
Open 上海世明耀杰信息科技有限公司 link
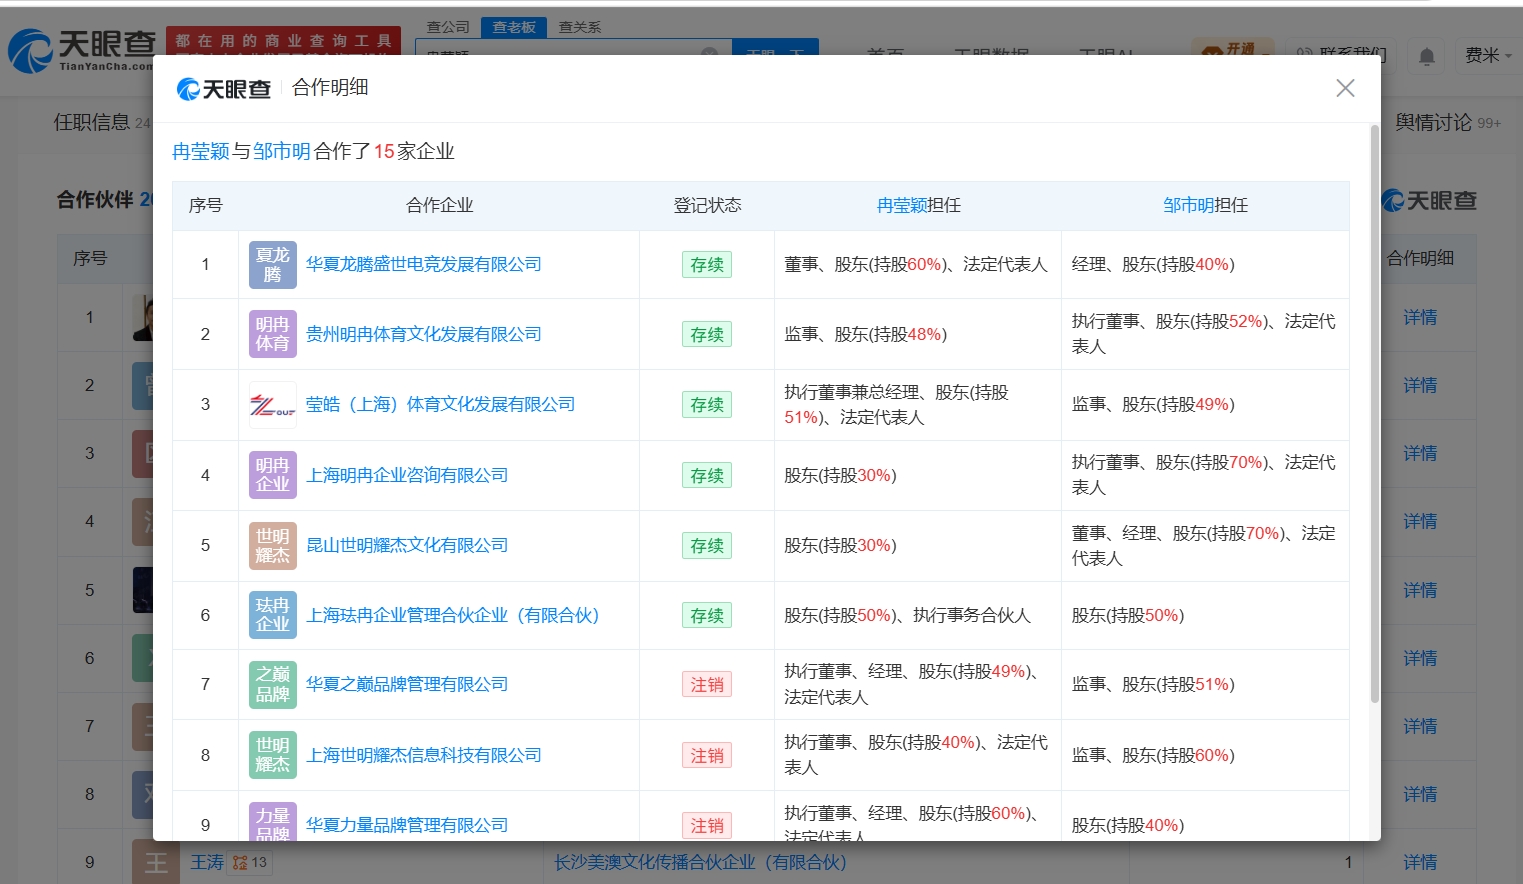tap(424, 755)
